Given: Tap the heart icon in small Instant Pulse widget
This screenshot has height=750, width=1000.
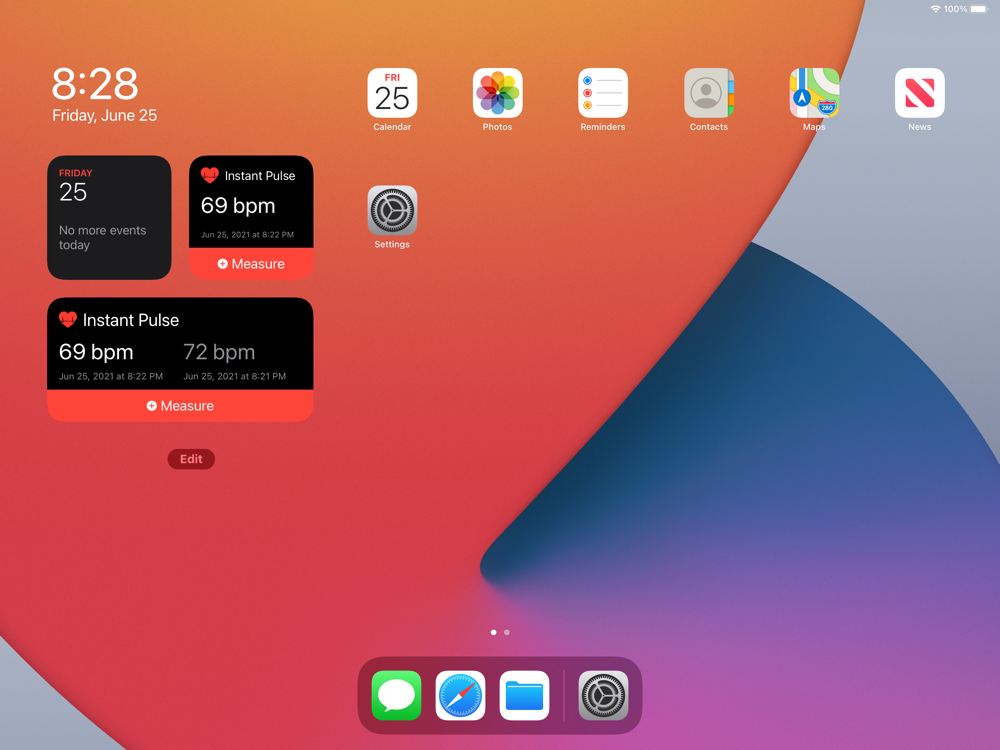Looking at the screenshot, I should [x=210, y=175].
